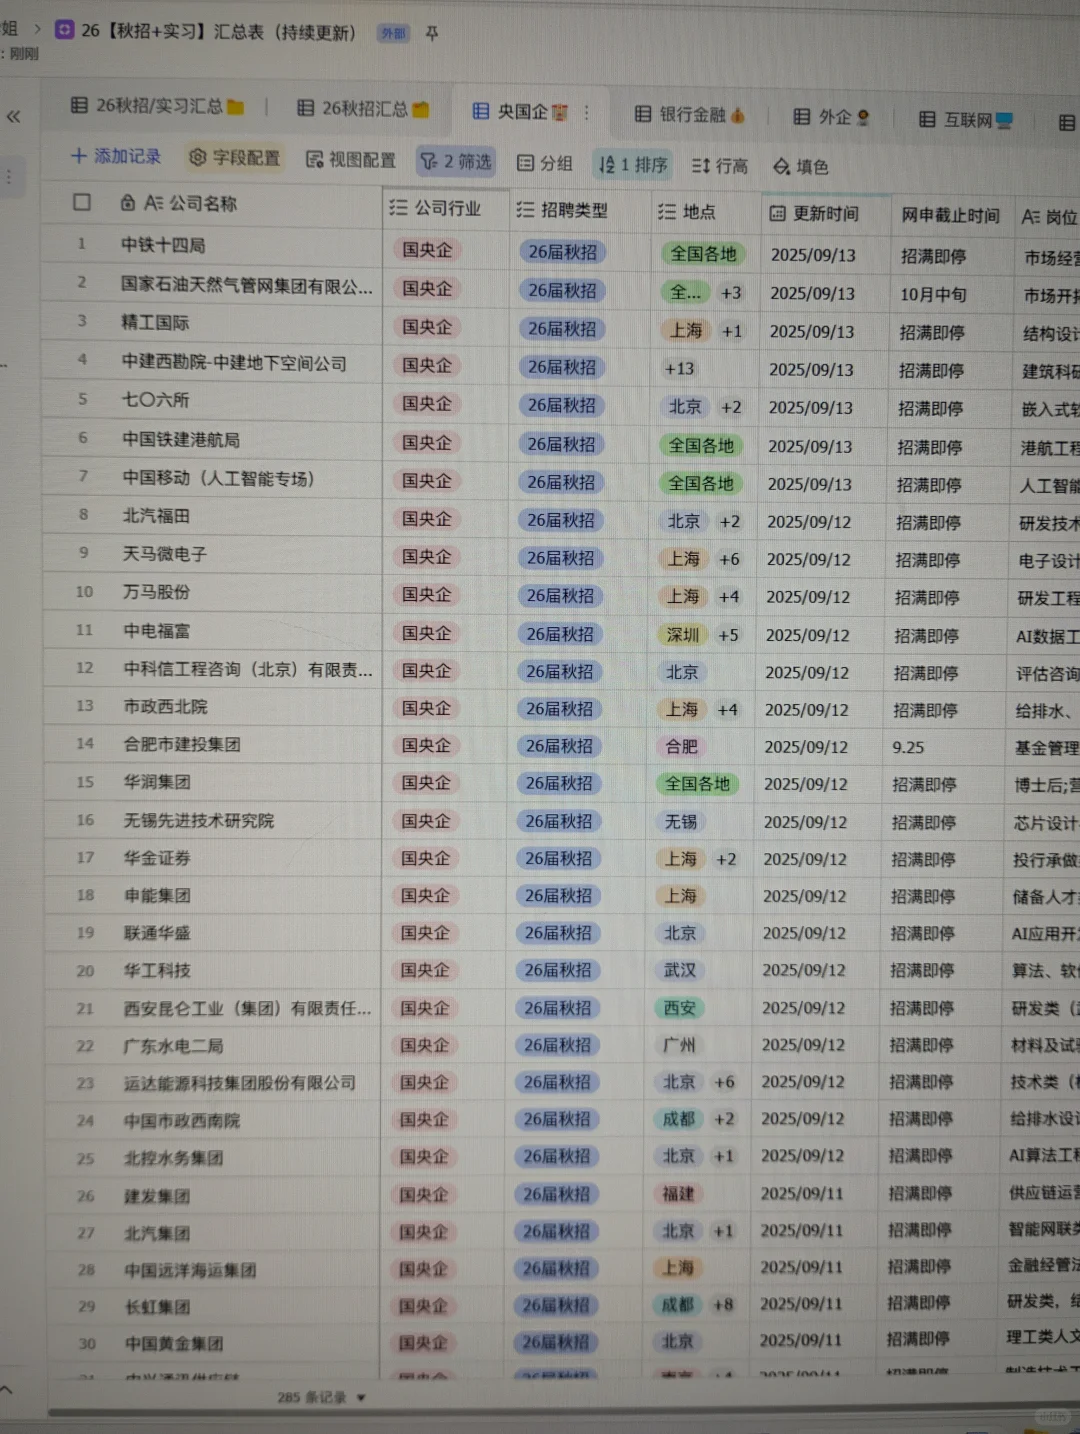
Task: Open the 银行金融 tab
Action: (690, 115)
